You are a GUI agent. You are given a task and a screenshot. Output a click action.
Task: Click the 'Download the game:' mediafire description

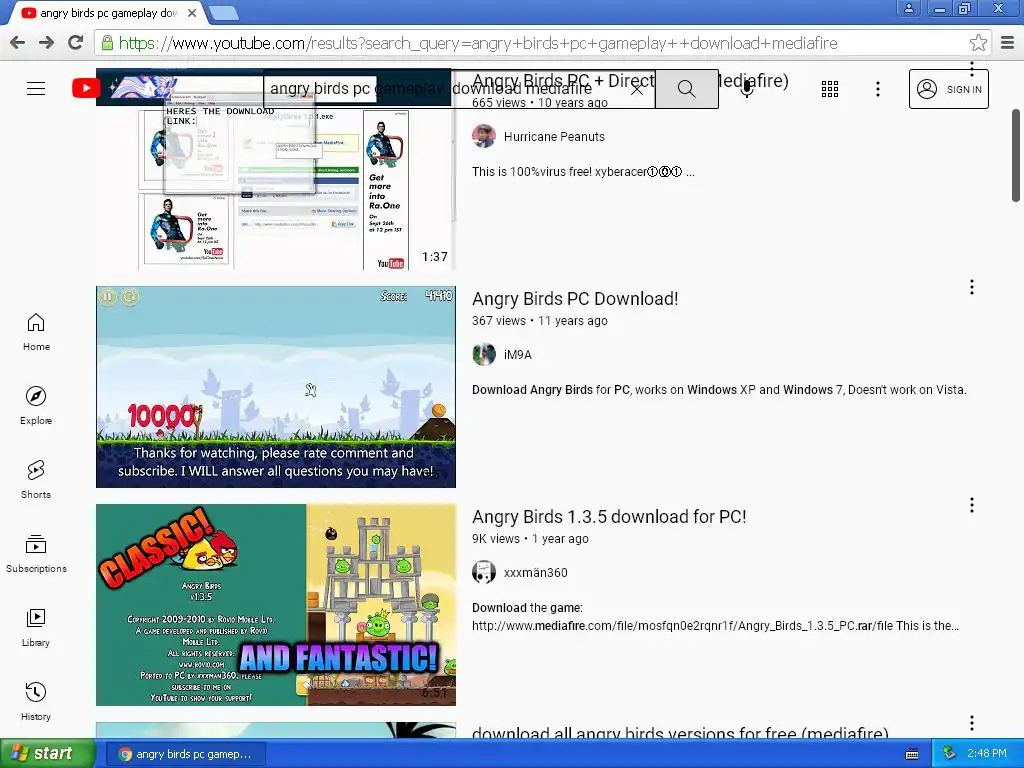715,616
